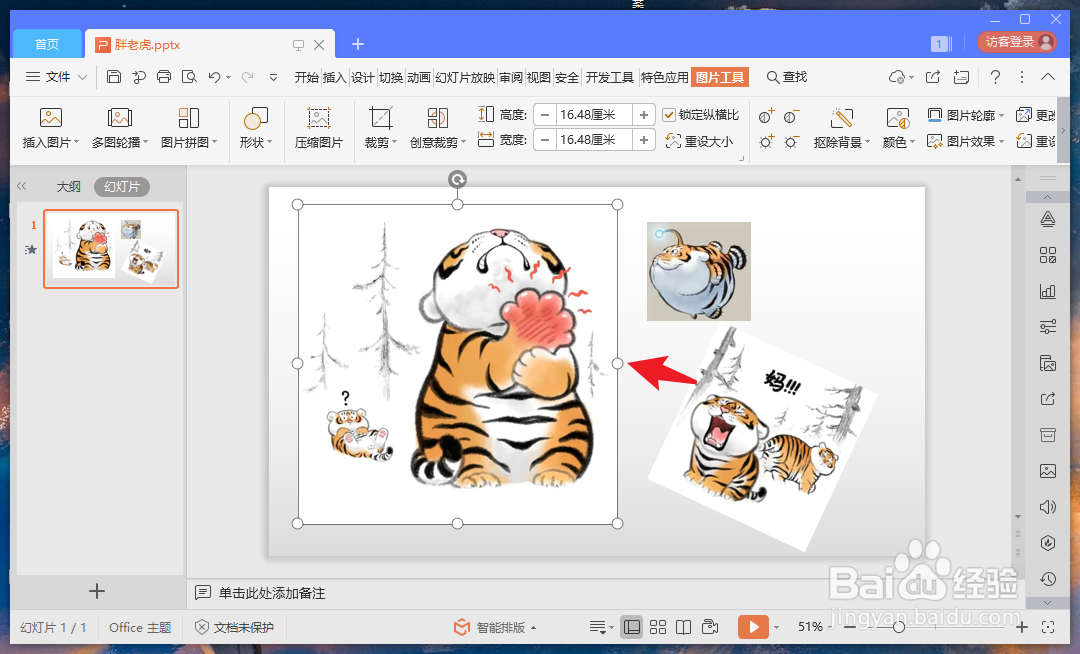The height and width of the screenshot is (654, 1080).
Task: Open the picture icon in right sidebar
Action: click(1048, 471)
